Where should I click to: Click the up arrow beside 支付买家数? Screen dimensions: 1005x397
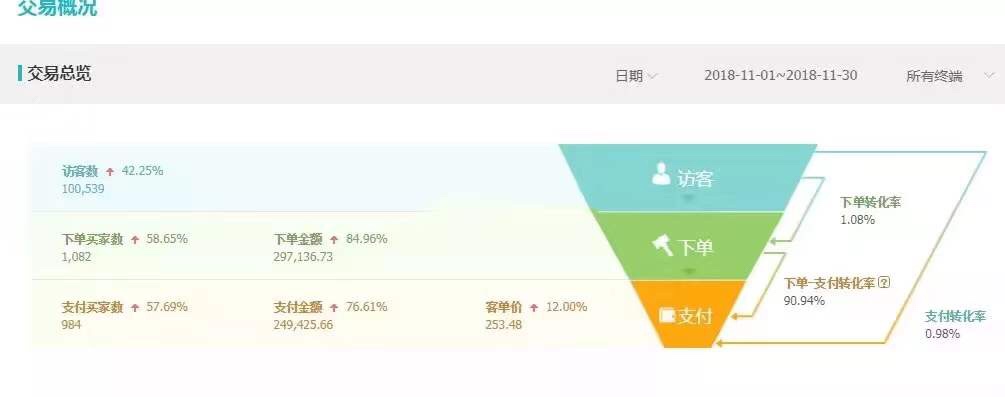tap(135, 307)
